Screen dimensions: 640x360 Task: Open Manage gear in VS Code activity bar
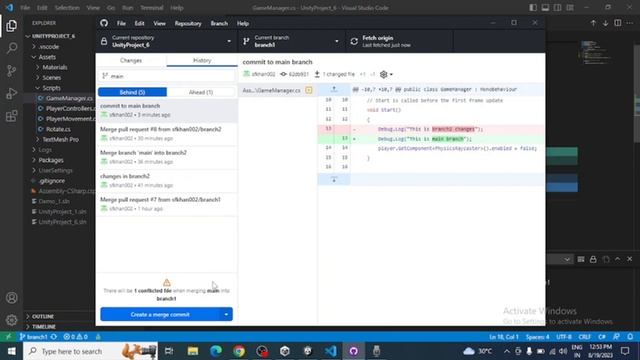(11, 320)
